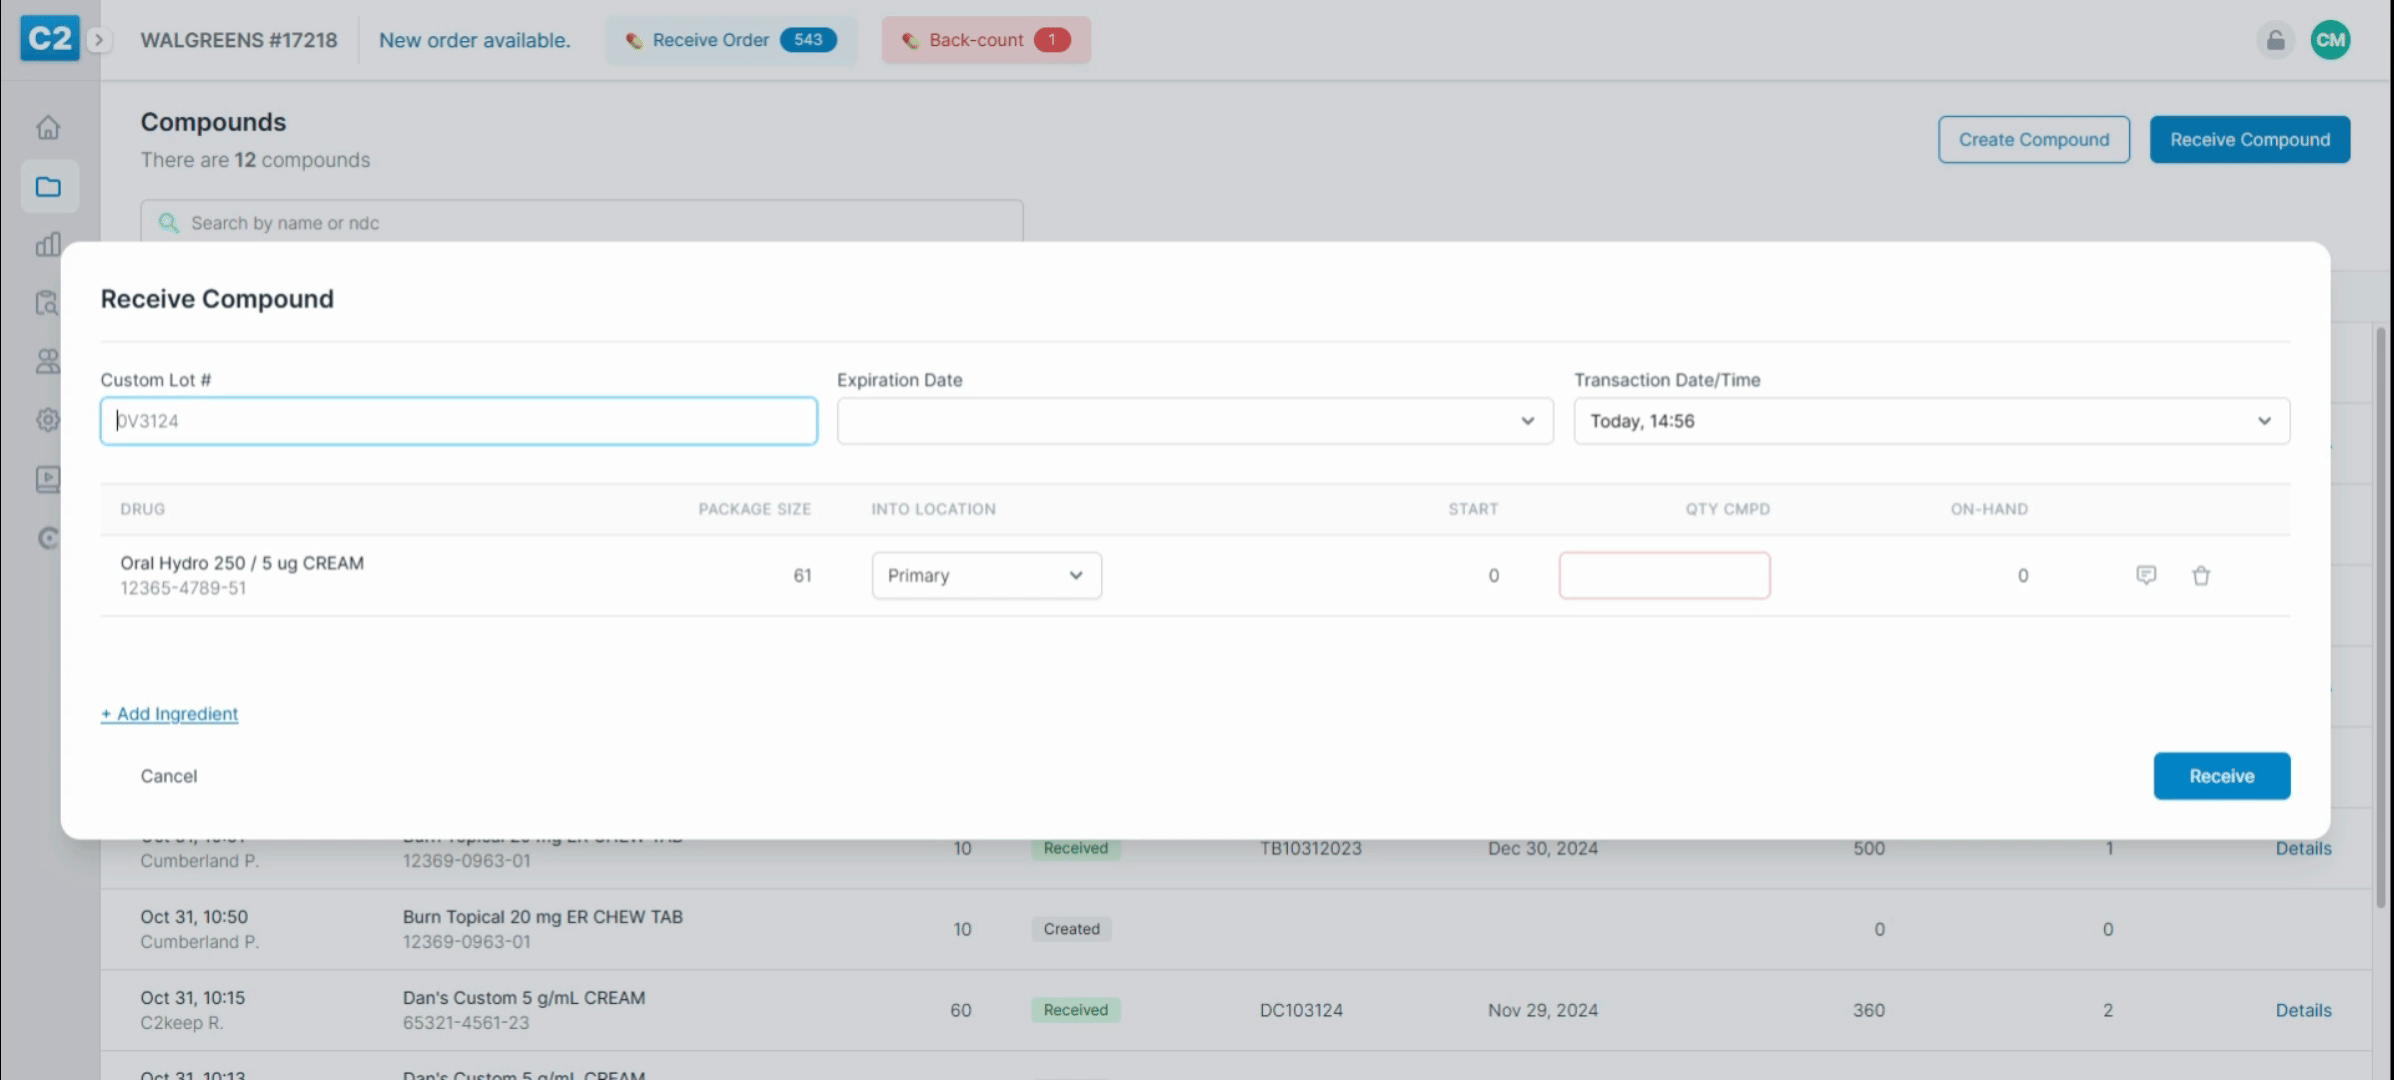Open the Back-count item in the top bar
The image size is (2394, 1080).
click(985, 40)
